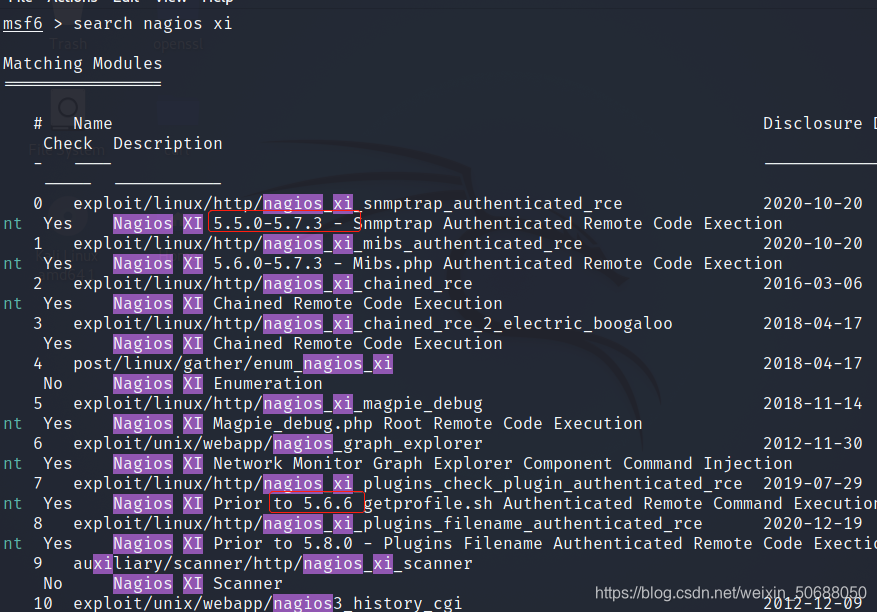Select module path nagios3_history_cgi
877x612 pixels.
click(267, 604)
